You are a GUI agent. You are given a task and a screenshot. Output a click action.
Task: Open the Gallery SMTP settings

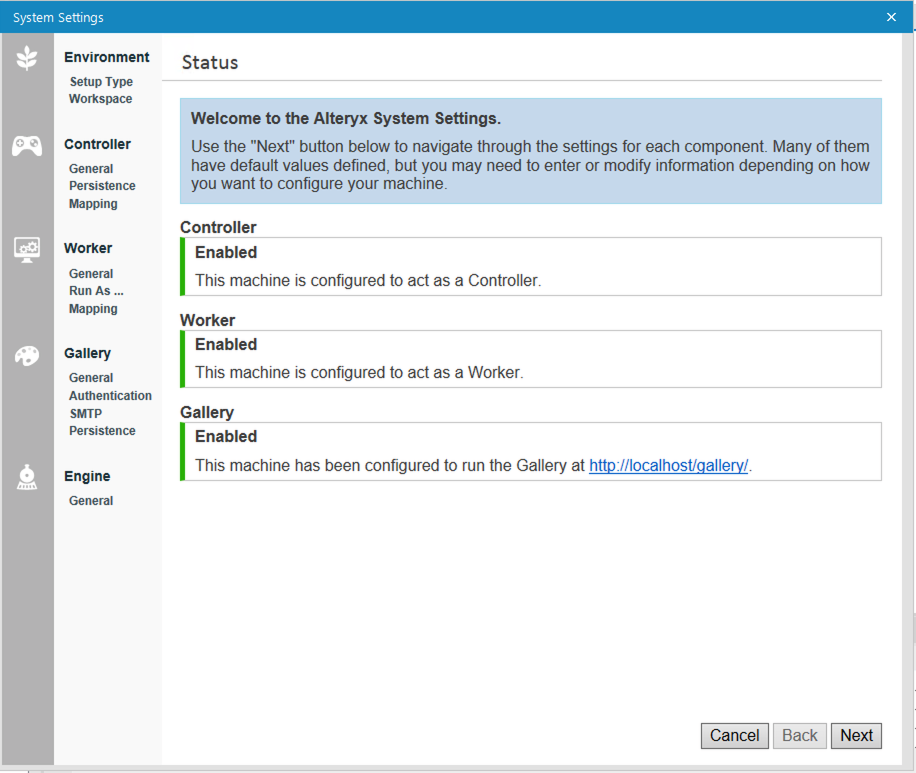pos(85,413)
